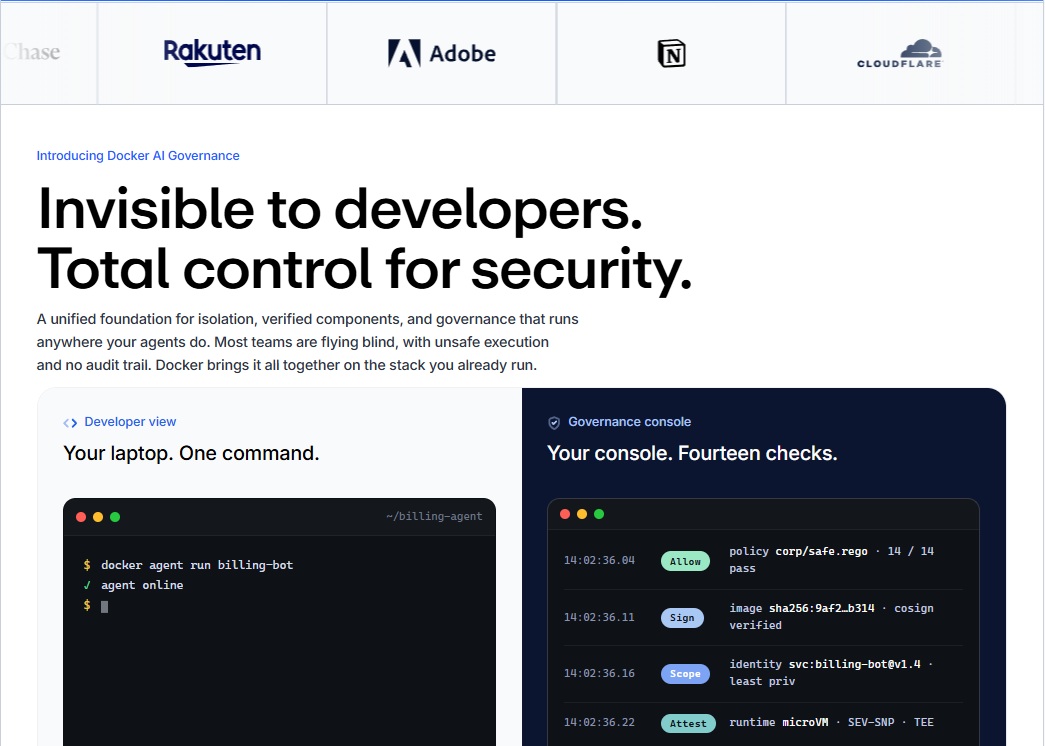Image resolution: width=1045 pixels, height=746 pixels.
Task: Click the yellow dot in the governance console window
Action: coord(582,514)
